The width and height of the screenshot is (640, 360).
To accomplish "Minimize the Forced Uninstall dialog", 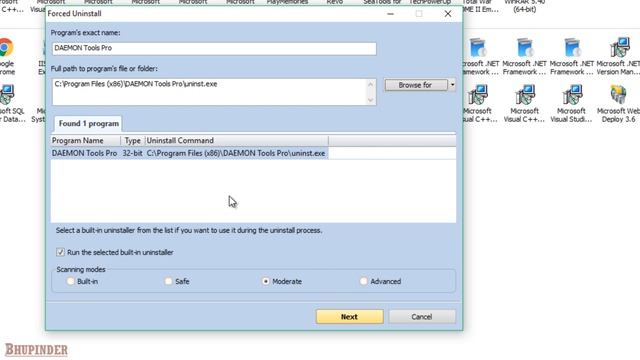I will (391, 13).
